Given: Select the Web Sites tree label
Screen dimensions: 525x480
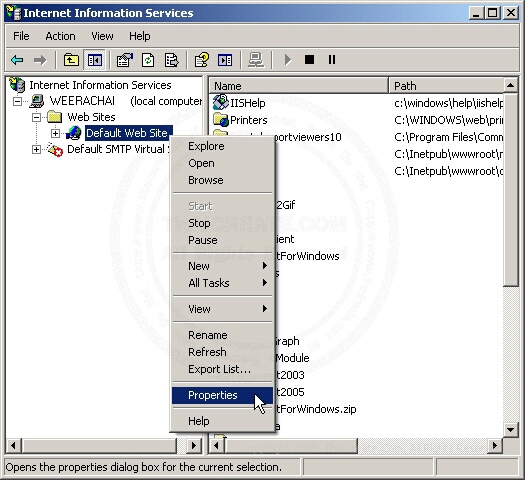Looking at the screenshot, I should click(91, 117).
